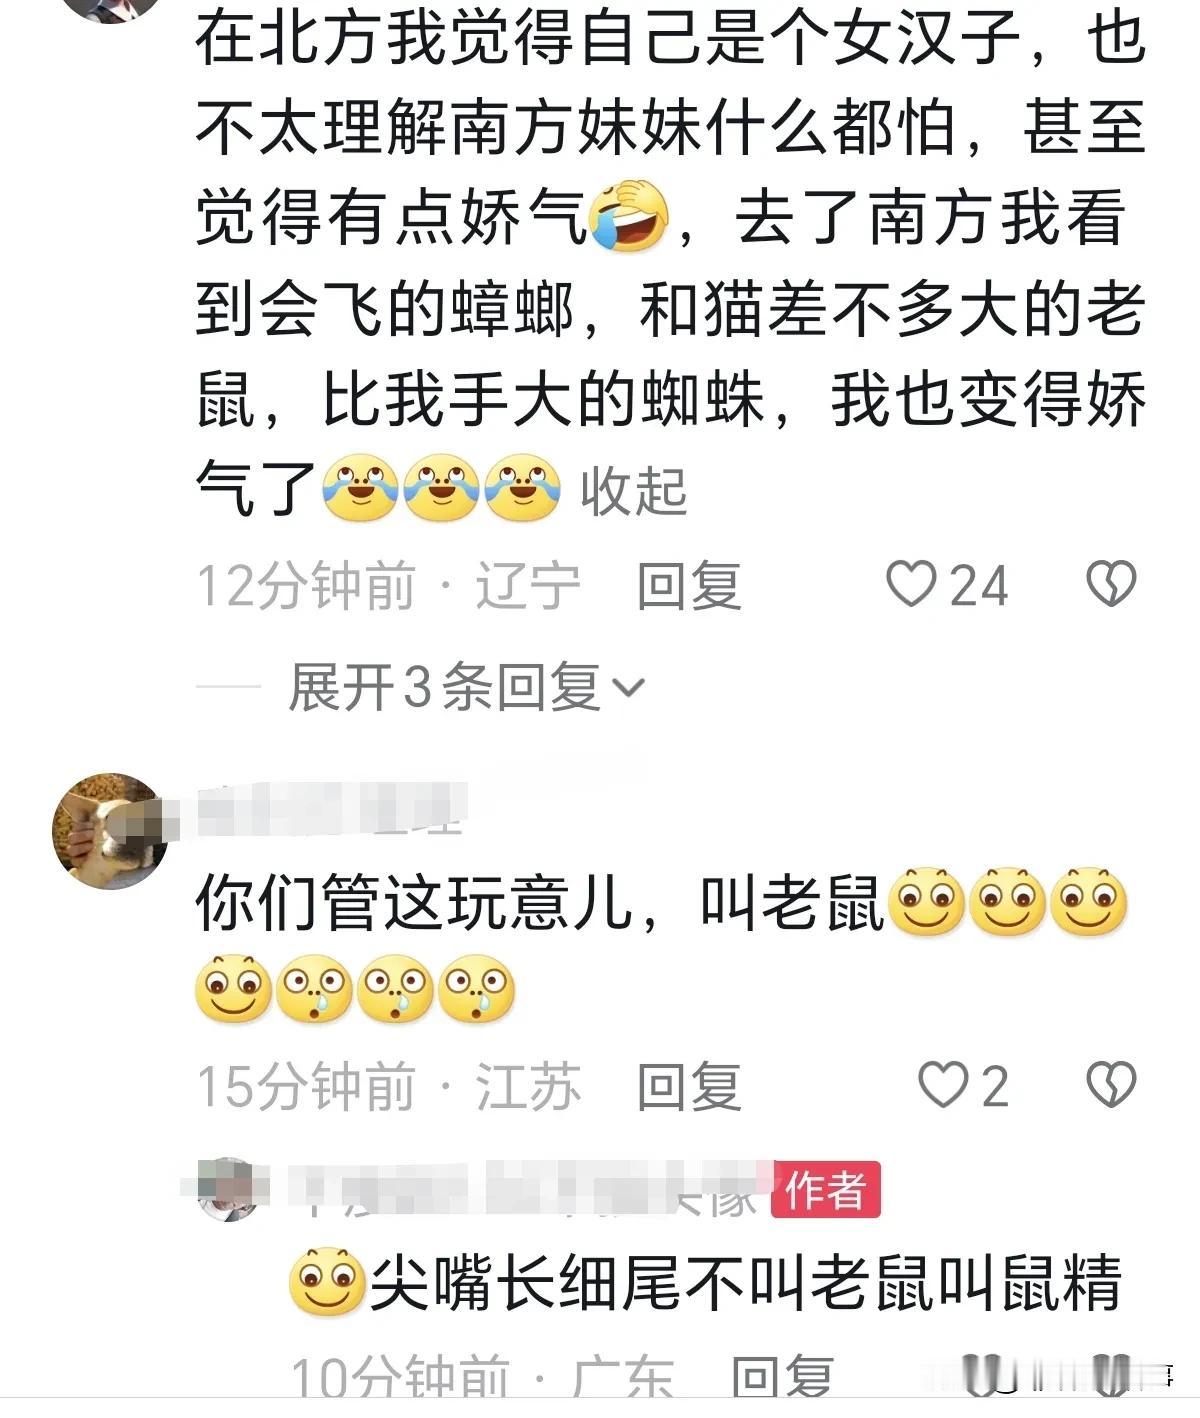Reply to the Guangdong author comment
The width and height of the screenshot is (1200, 1418).
(784, 1378)
